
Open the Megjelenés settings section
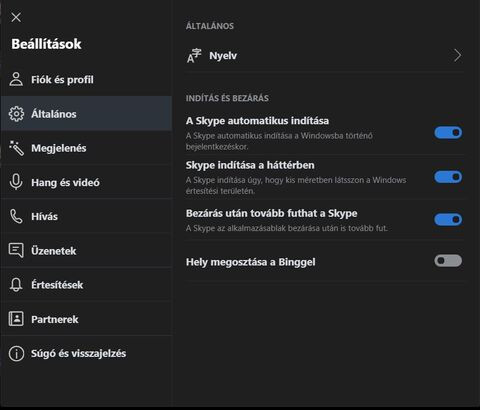[x=87, y=148]
